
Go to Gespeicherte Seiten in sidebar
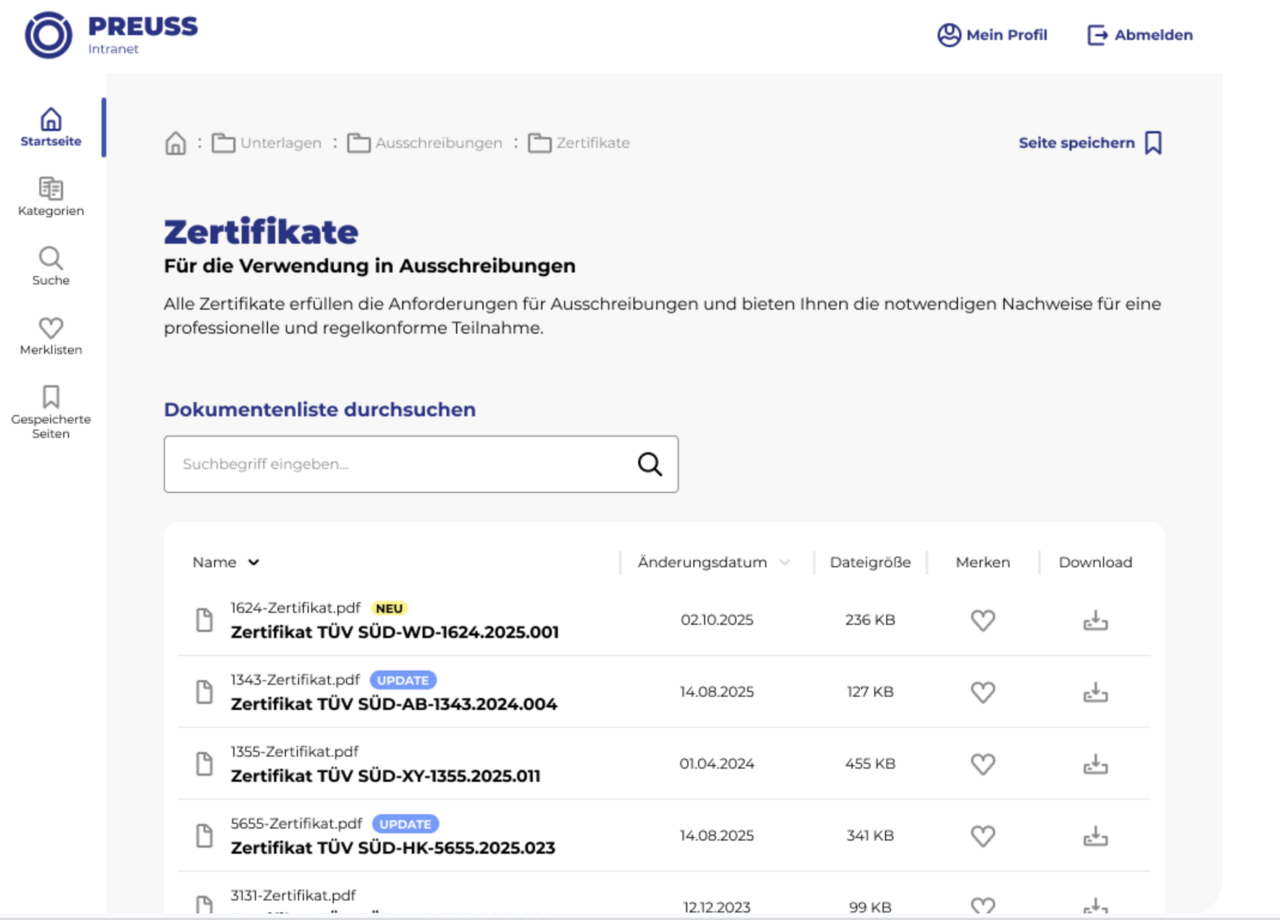click(x=51, y=411)
